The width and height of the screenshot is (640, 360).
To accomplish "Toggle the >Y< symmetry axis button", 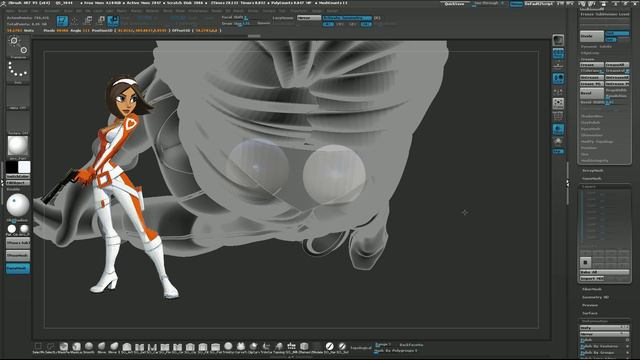I will pyautogui.click(x=340, y=24).
